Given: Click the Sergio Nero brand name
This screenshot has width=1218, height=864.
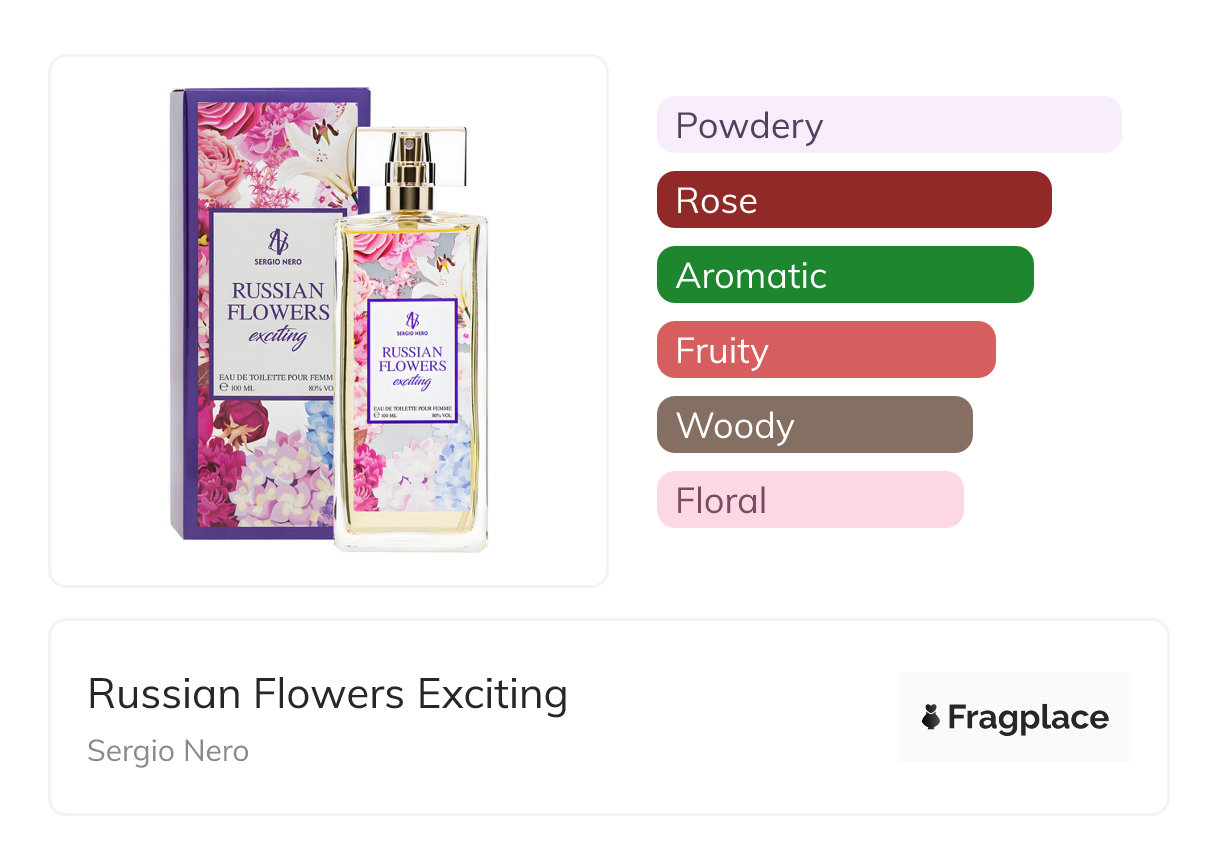Looking at the screenshot, I should click(168, 751).
